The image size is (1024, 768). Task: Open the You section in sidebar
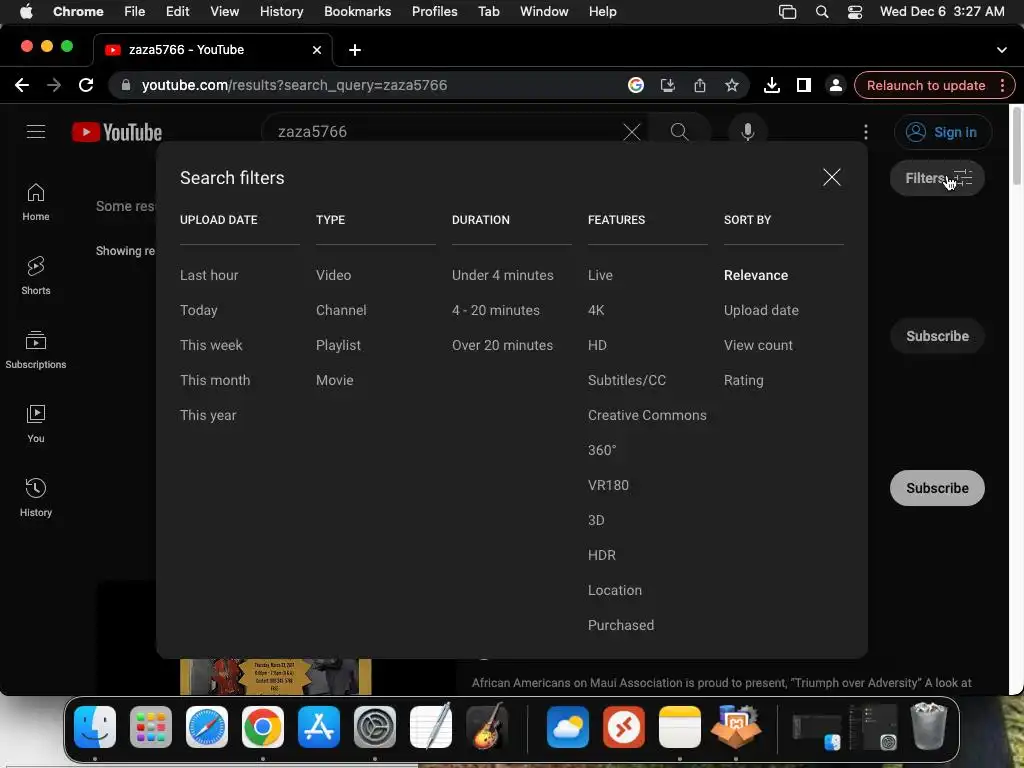tap(36, 423)
